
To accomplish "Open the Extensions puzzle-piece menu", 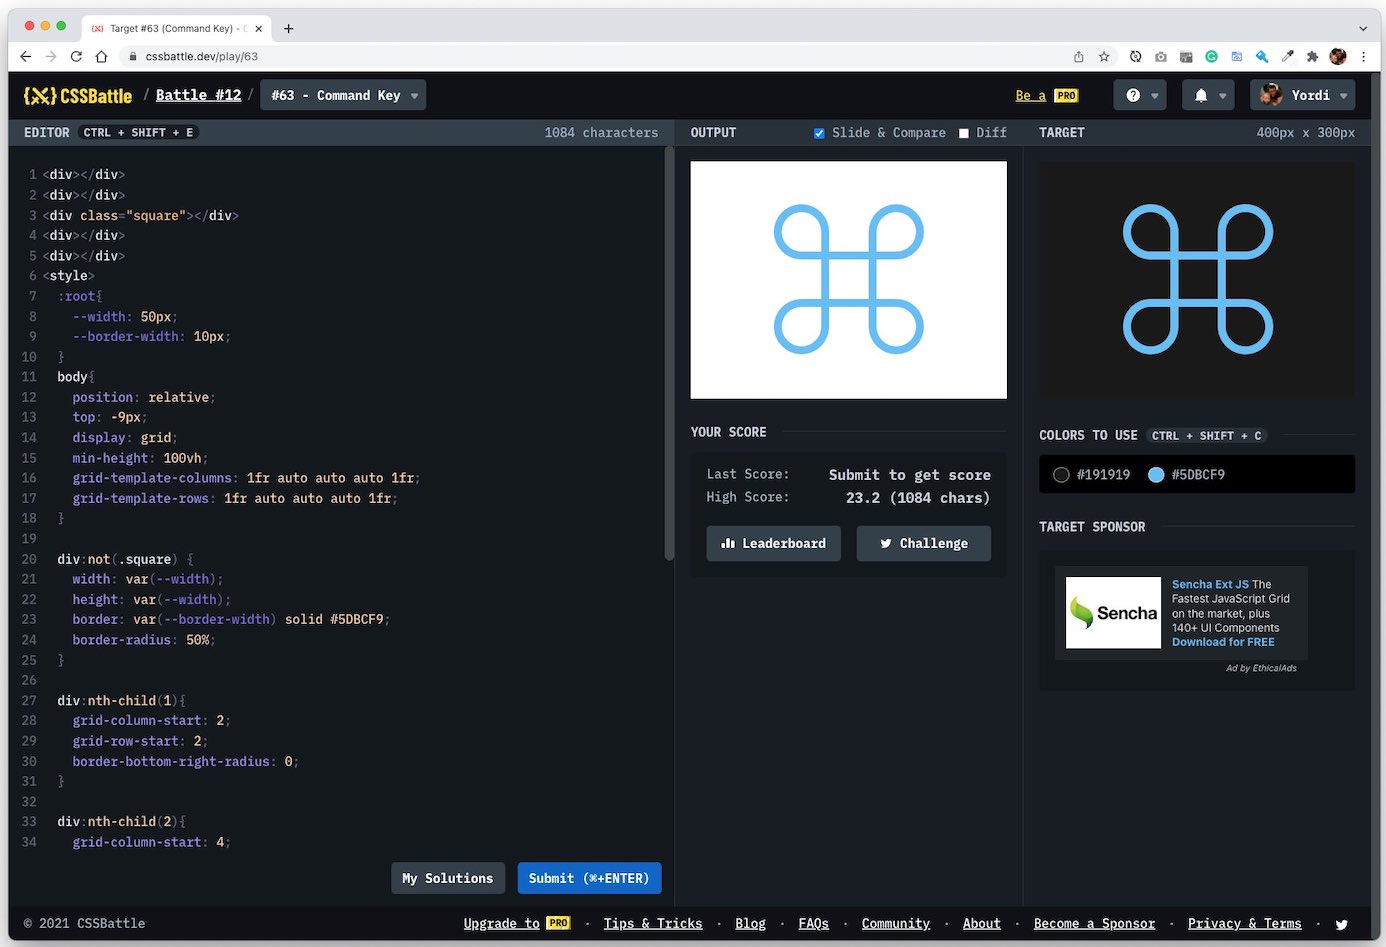I will 1312,57.
